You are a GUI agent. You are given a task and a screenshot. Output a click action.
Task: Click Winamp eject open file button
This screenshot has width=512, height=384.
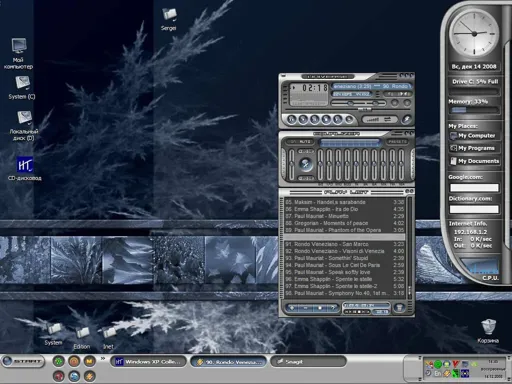(x=349, y=119)
